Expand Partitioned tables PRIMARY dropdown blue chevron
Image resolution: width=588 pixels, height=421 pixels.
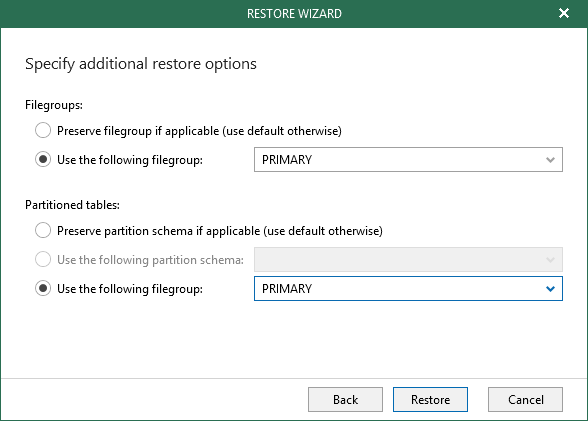coord(550,289)
